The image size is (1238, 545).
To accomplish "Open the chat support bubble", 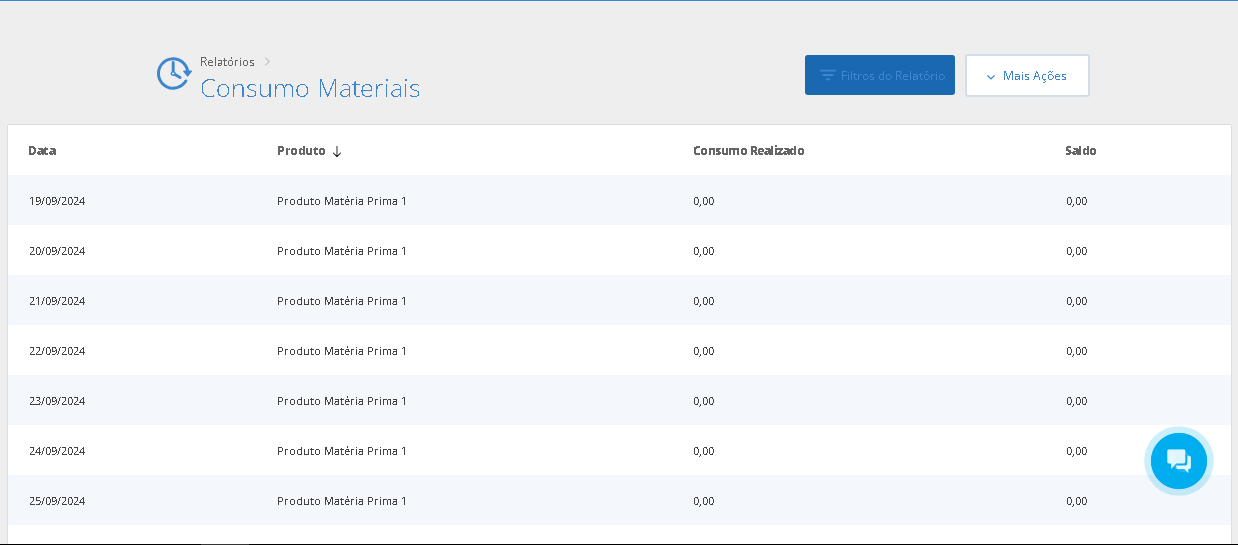I will pyautogui.click(x=1179, y=460).
